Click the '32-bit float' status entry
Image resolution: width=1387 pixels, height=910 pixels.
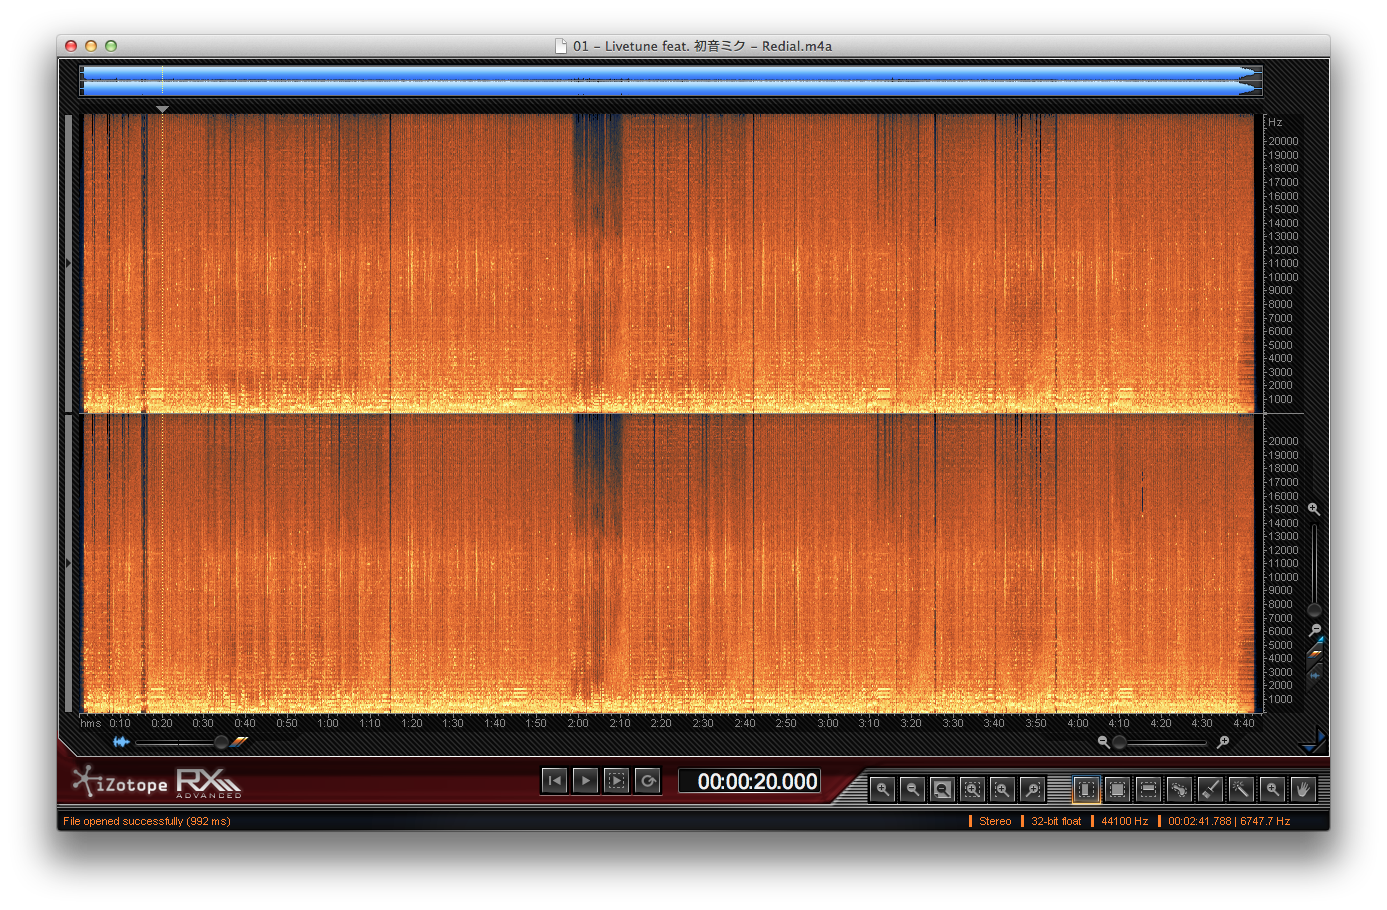tap(1056, 821)
